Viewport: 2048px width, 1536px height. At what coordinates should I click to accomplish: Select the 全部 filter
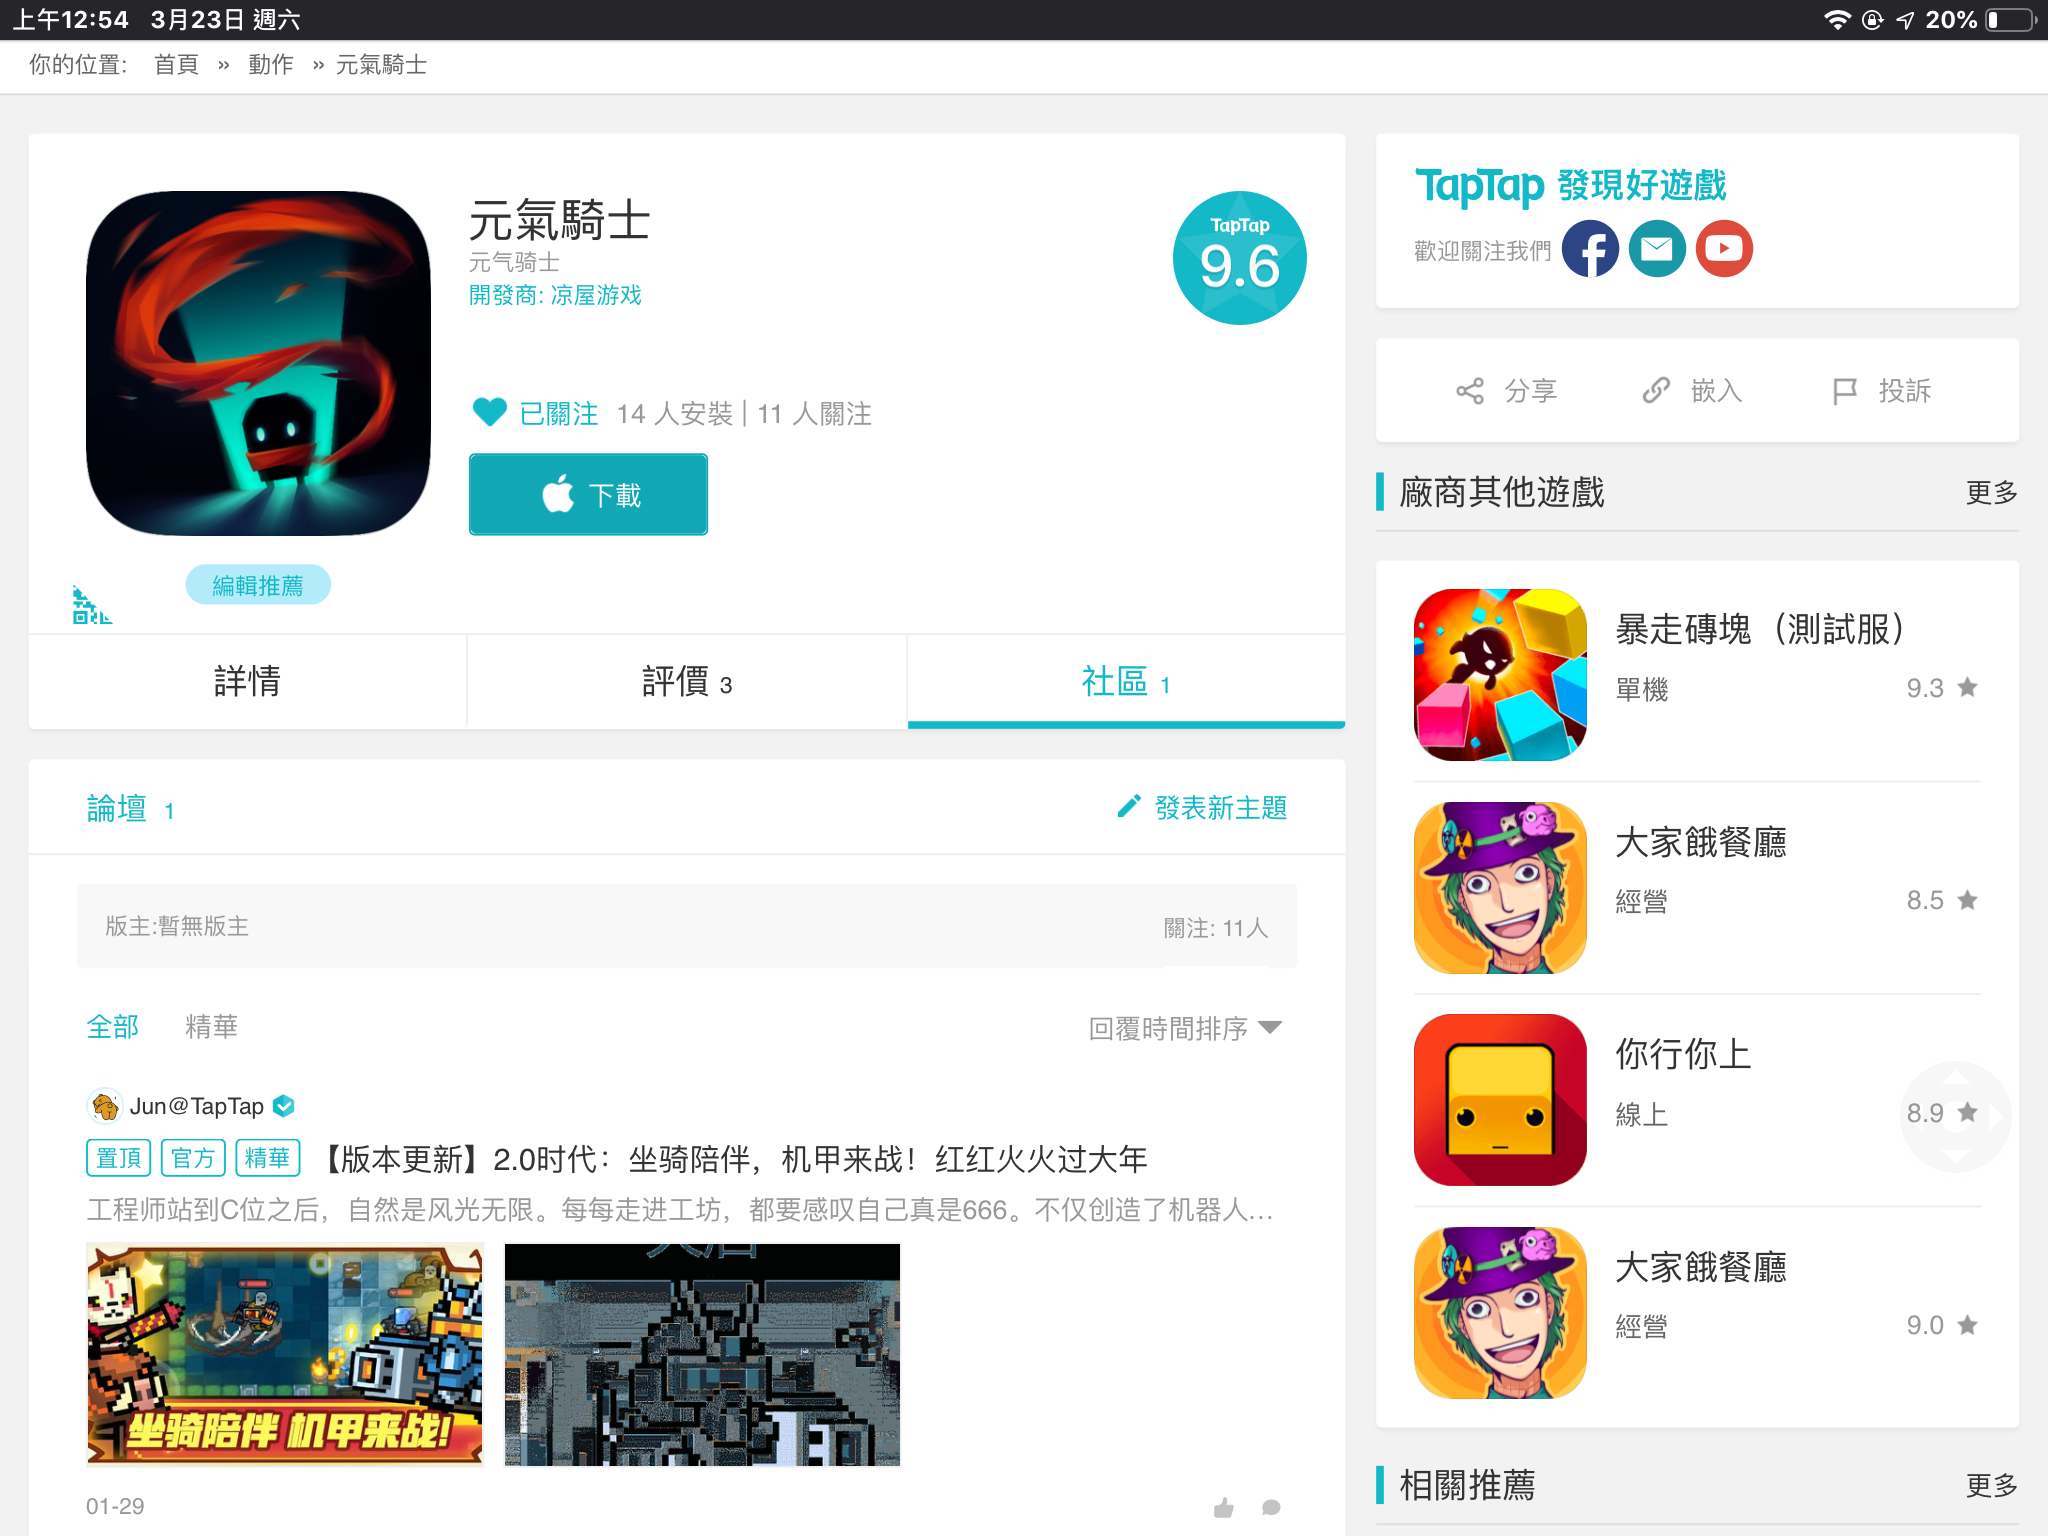point(112,1027)
